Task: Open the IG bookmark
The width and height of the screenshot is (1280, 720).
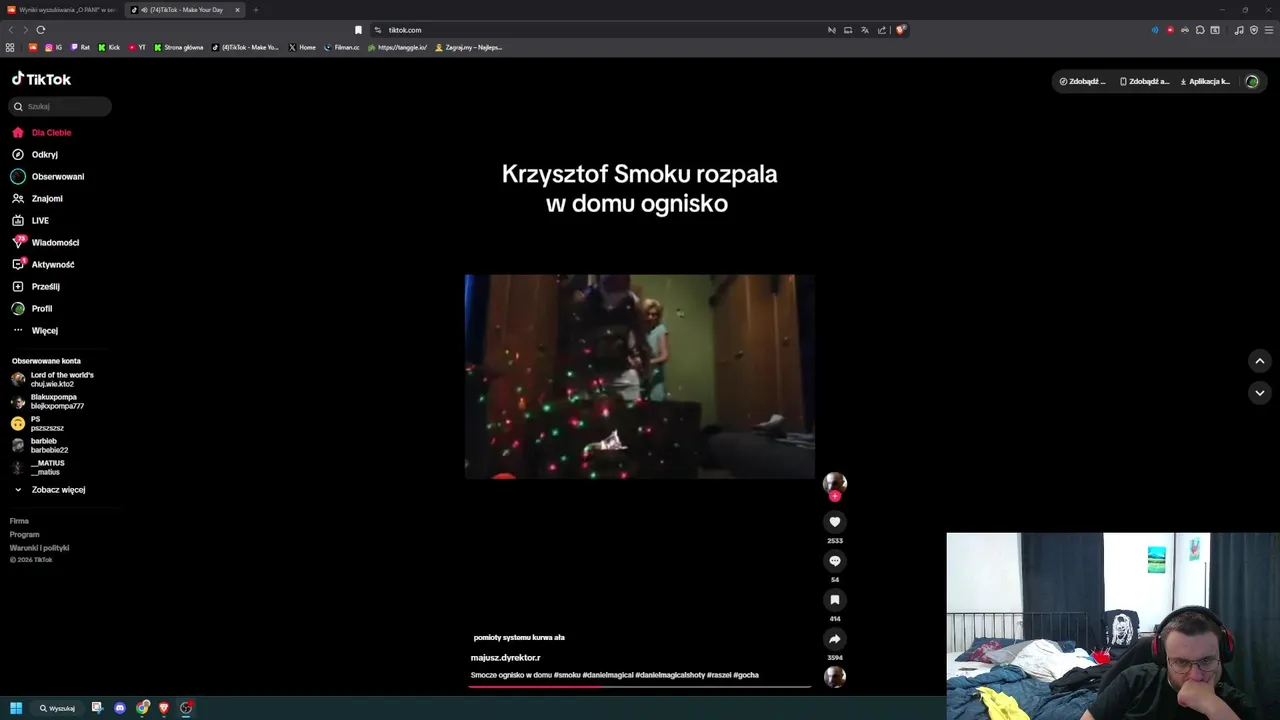Action: tap(53, 47)
